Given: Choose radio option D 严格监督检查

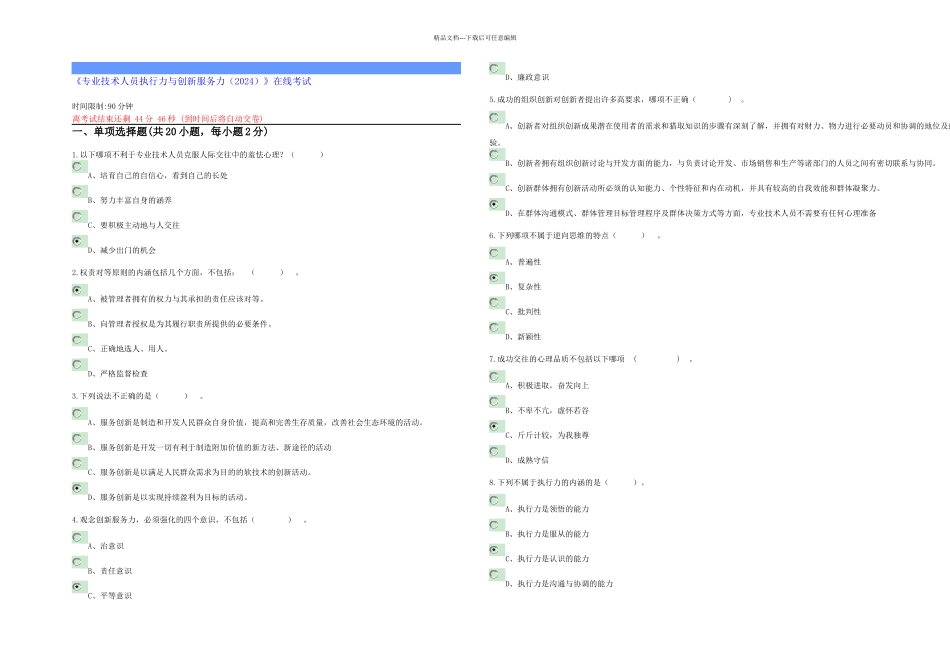Looking at the screenshot, I should tap(77, 365).
